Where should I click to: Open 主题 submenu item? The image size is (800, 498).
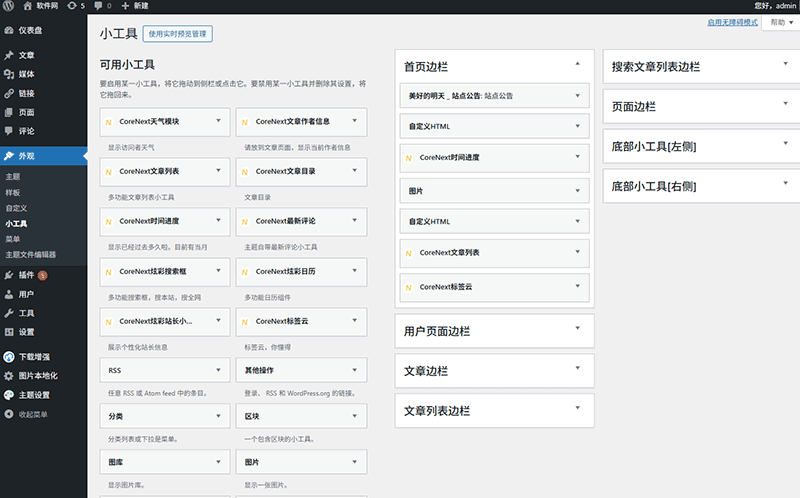point(13,177)
